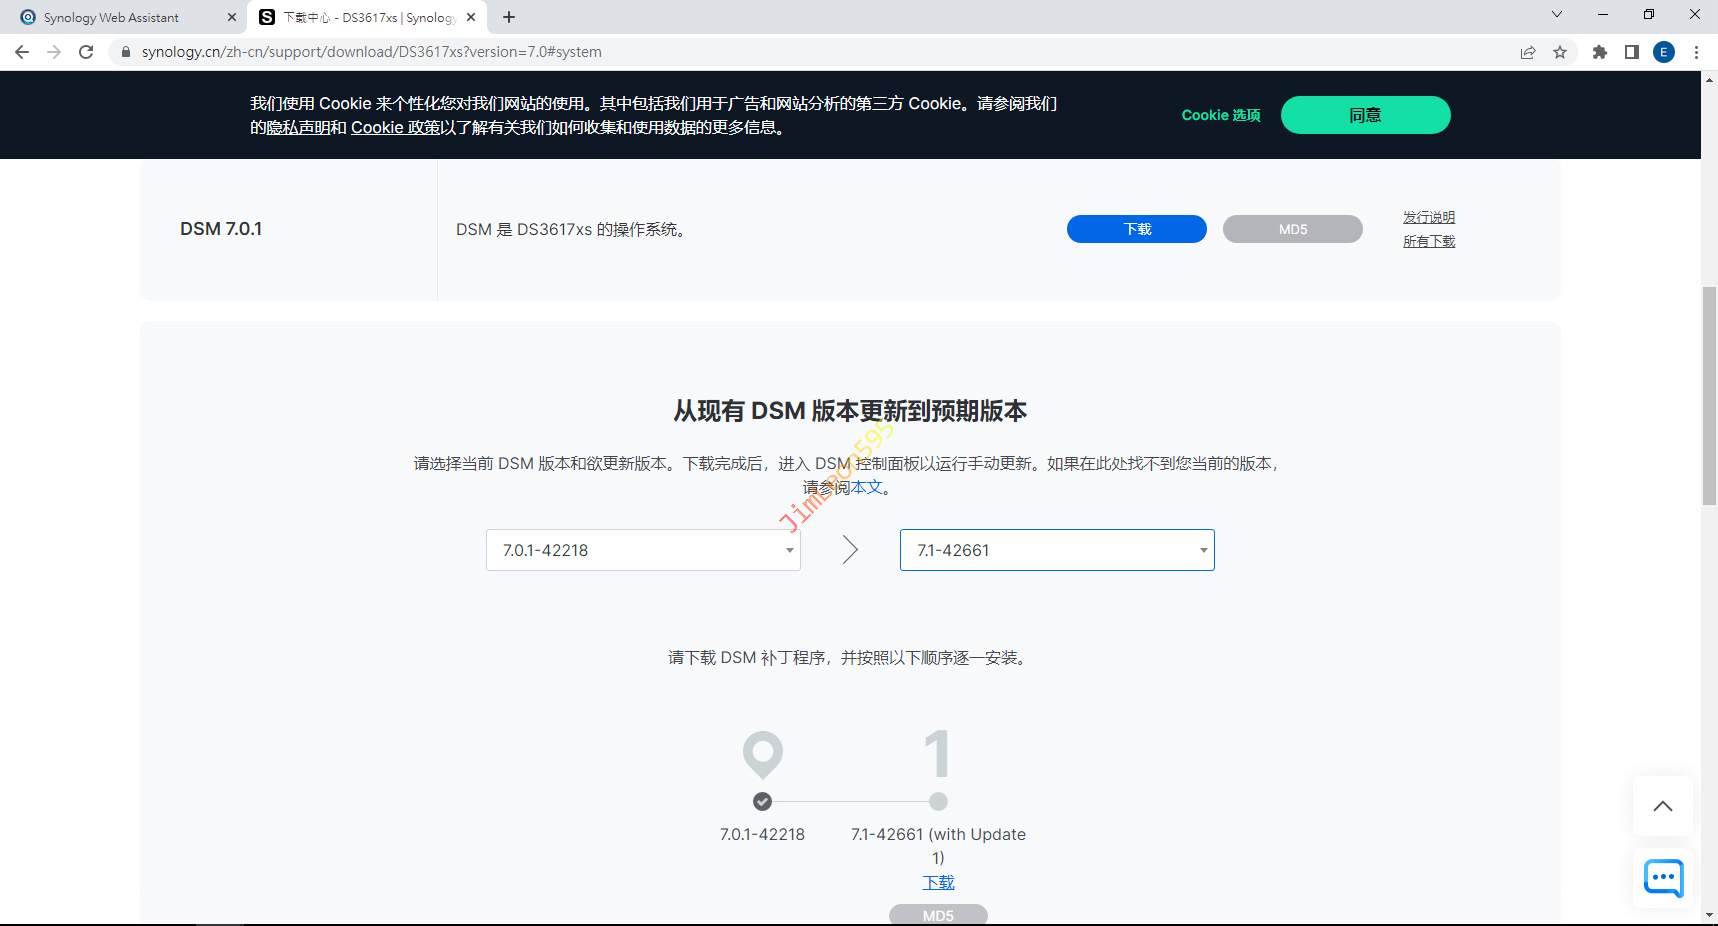Toggle the browser side panel icon
This screenshot has width=1718, height=926.
[x=1632, y=52]
